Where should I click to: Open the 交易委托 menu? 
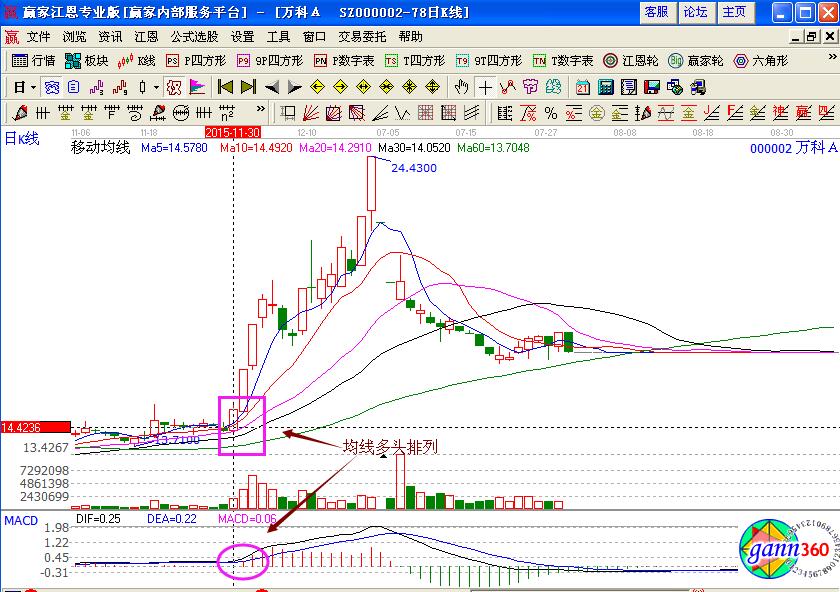coord(363,36)
